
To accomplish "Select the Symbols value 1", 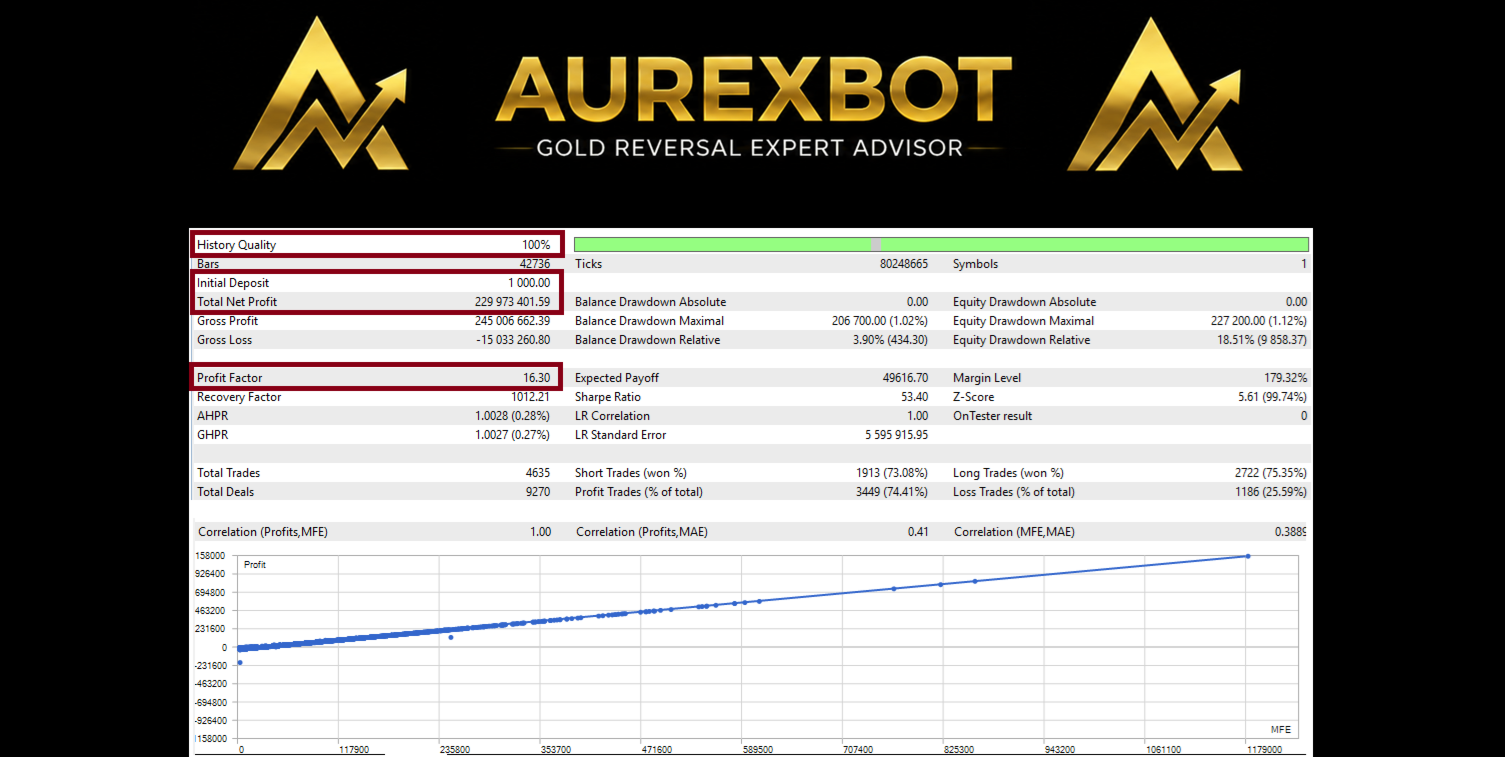I will 1304,264.
